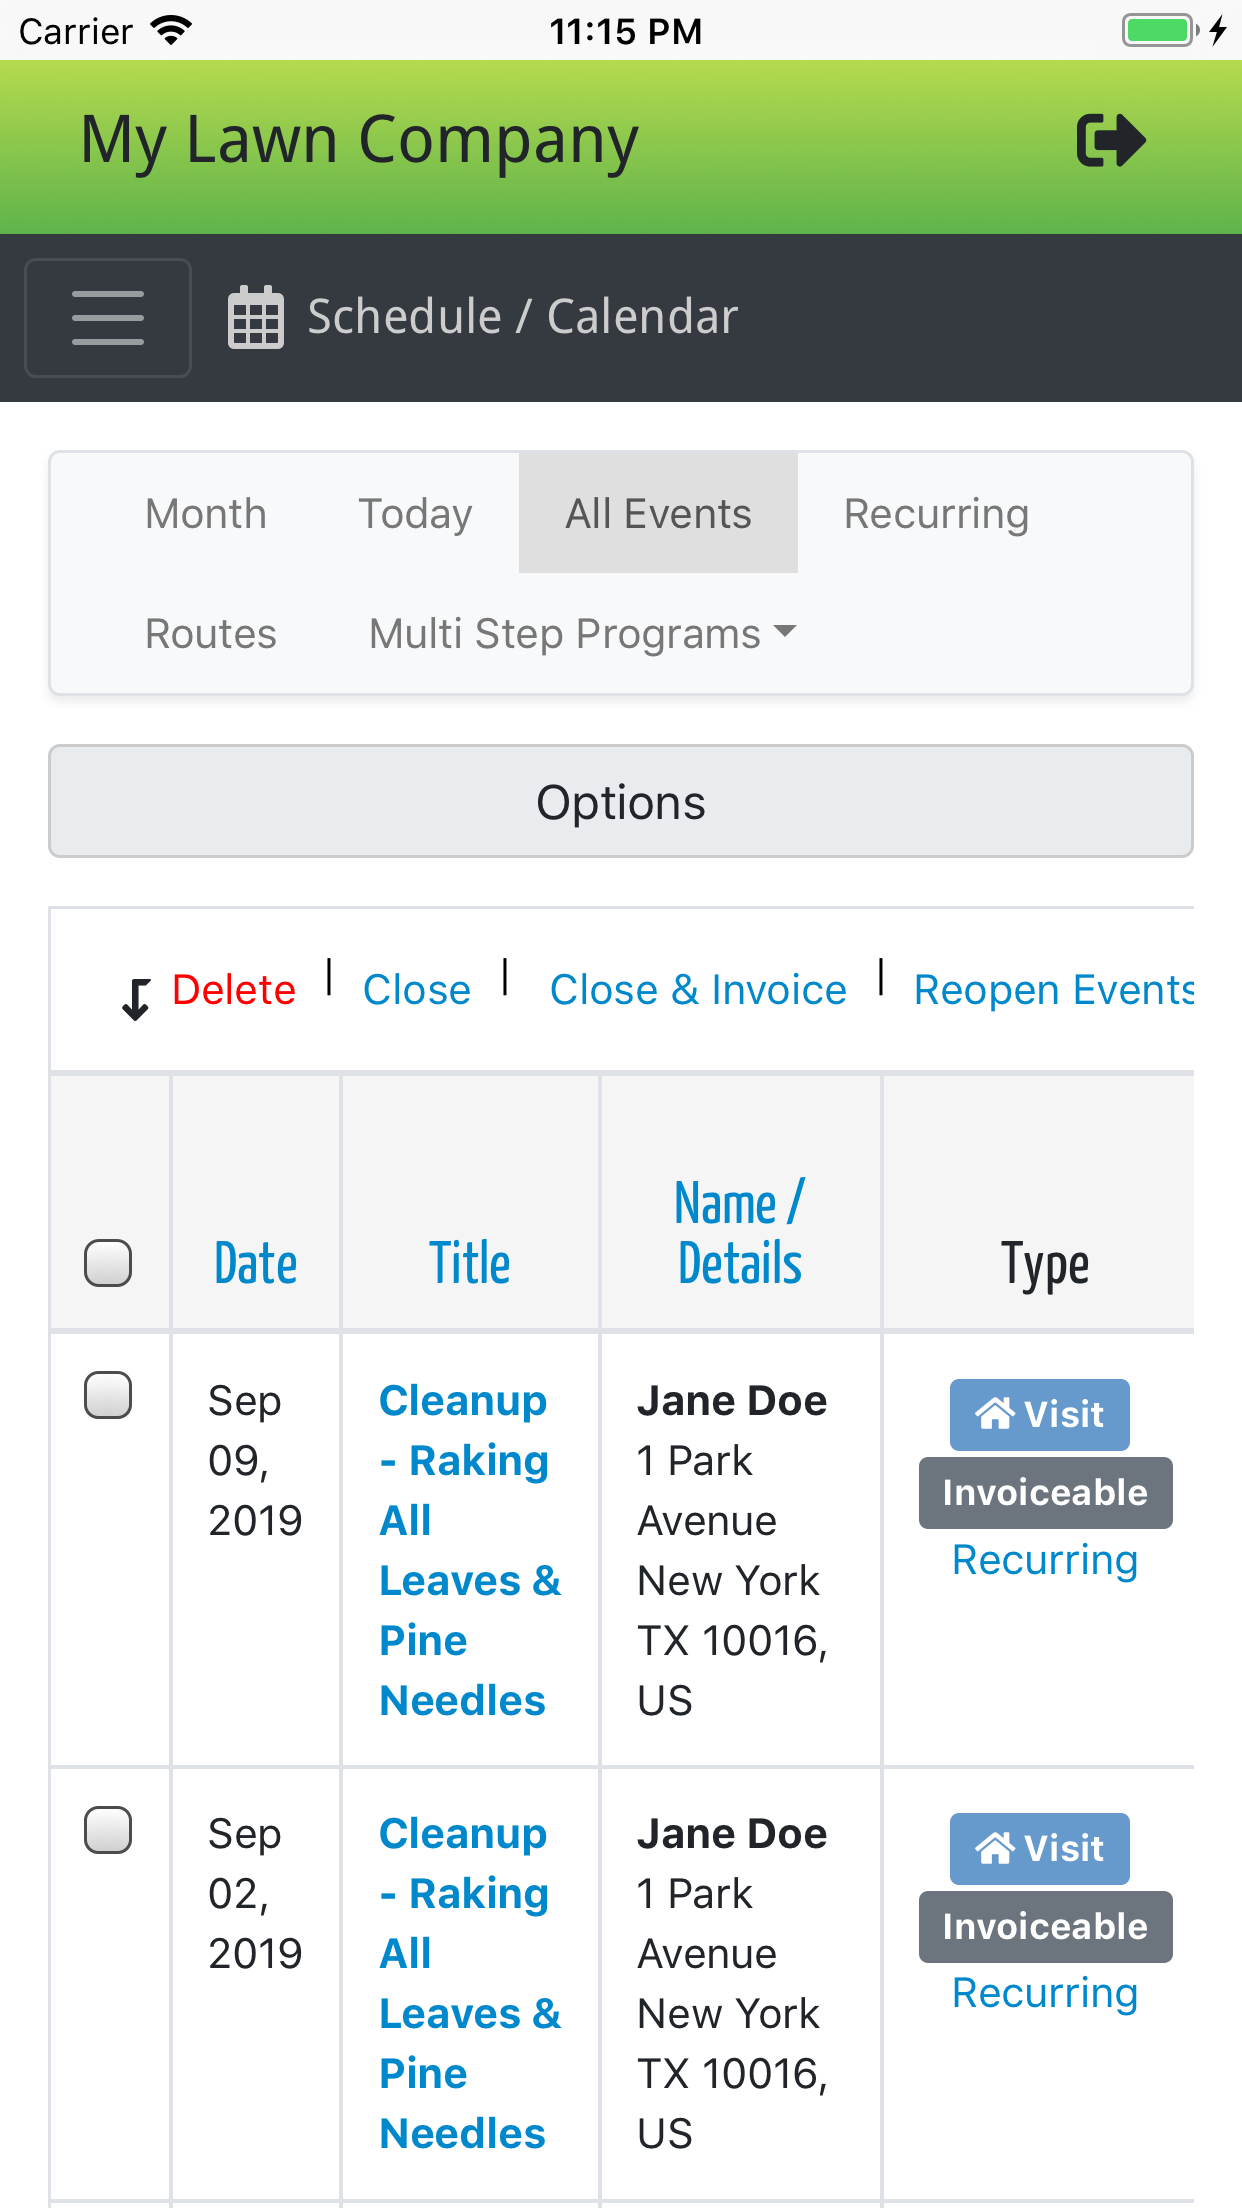The image size is (1242, 2208).
Task: Toggle the select-all events checkbox
Action: (x=108, y=1263)
